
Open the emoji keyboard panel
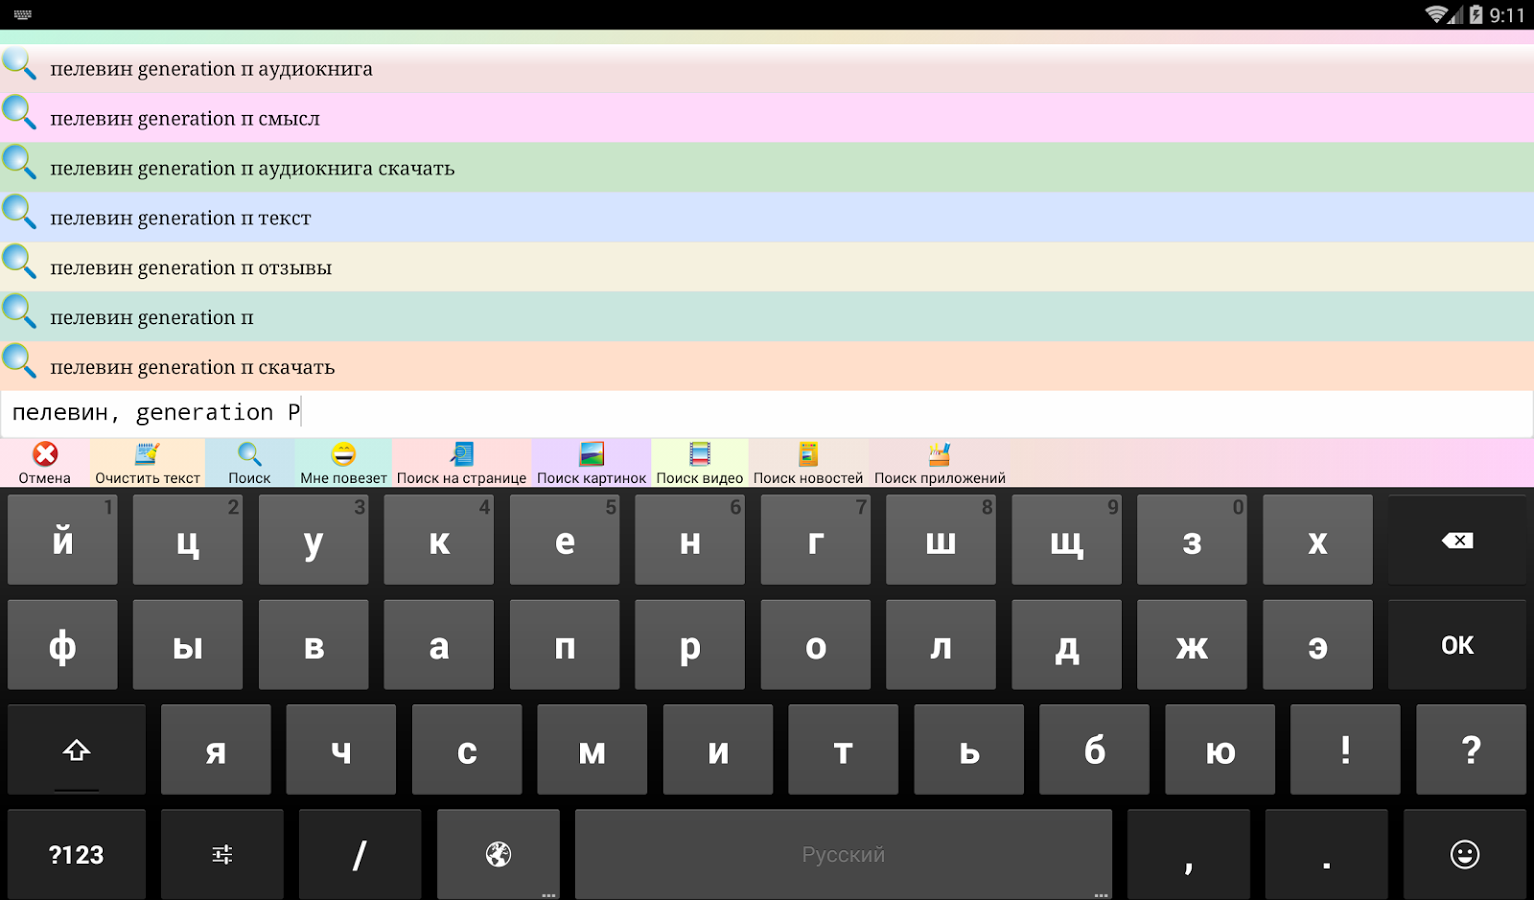click(1464, 854)
